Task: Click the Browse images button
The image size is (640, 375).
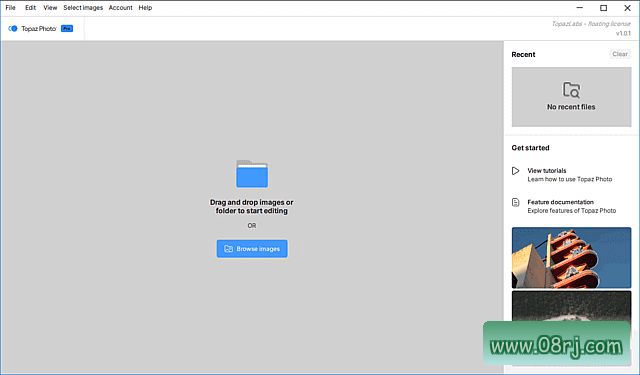Action: point(252,249)
